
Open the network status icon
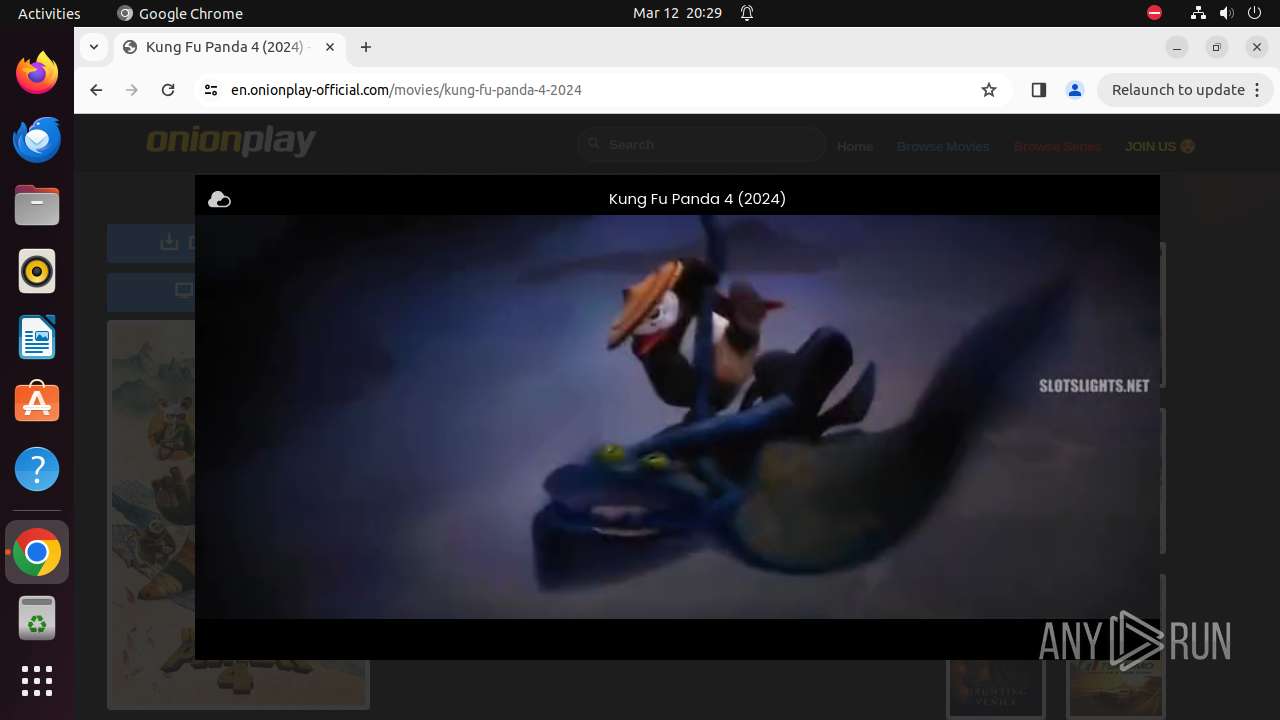click(x=1198, y=13)
